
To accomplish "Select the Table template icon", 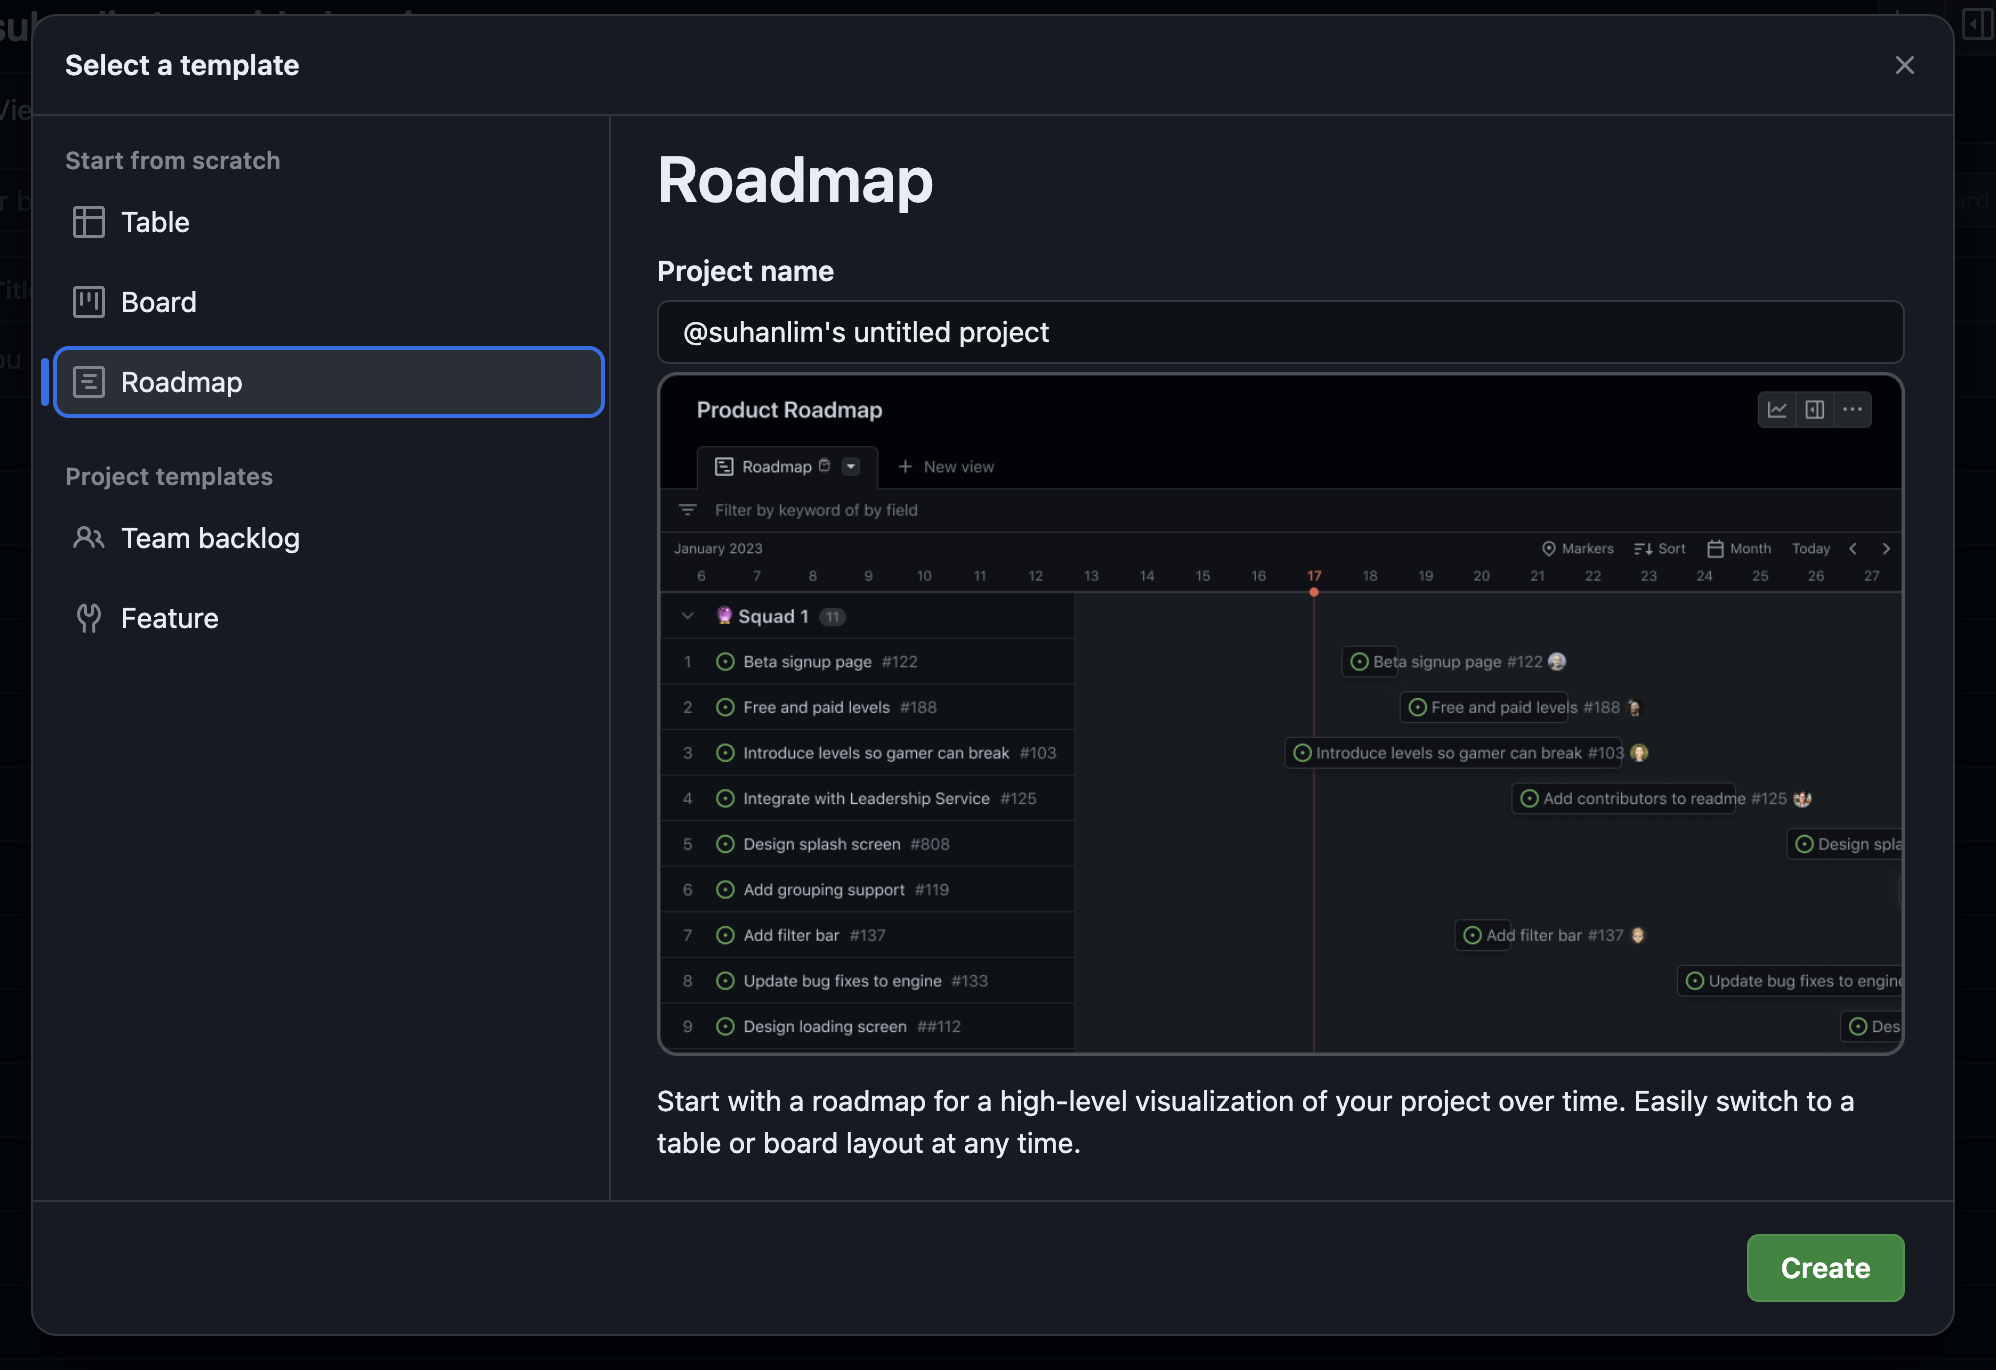I will click(89, 222).
